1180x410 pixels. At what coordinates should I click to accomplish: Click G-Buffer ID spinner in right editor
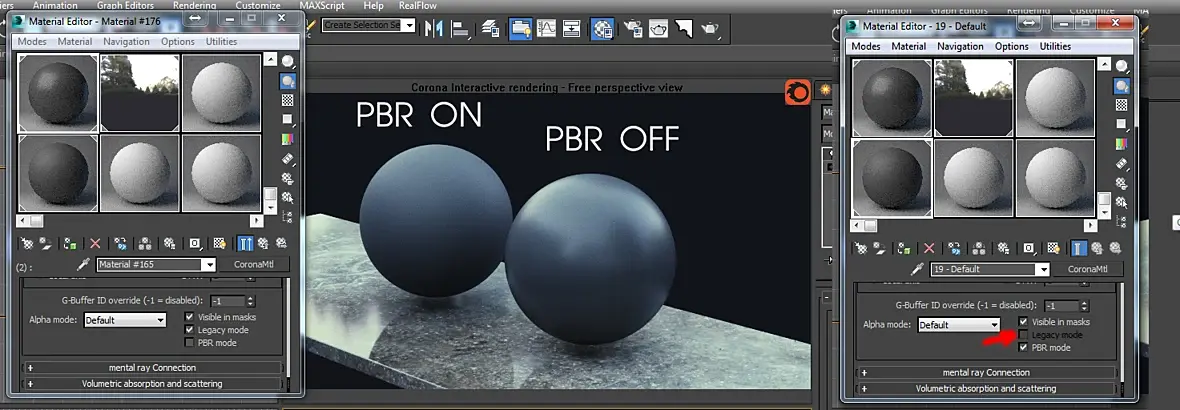pos(1084,306)
